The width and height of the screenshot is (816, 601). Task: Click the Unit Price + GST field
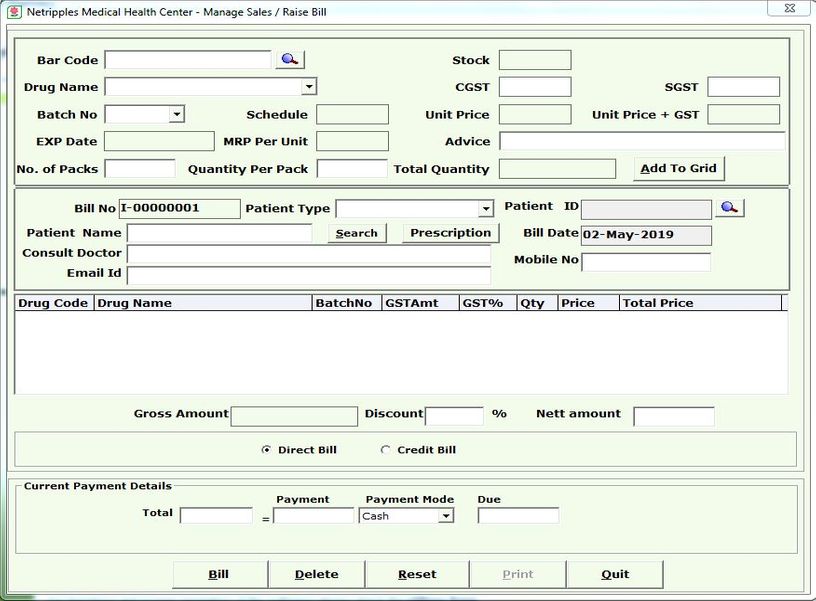coord(744,114)
